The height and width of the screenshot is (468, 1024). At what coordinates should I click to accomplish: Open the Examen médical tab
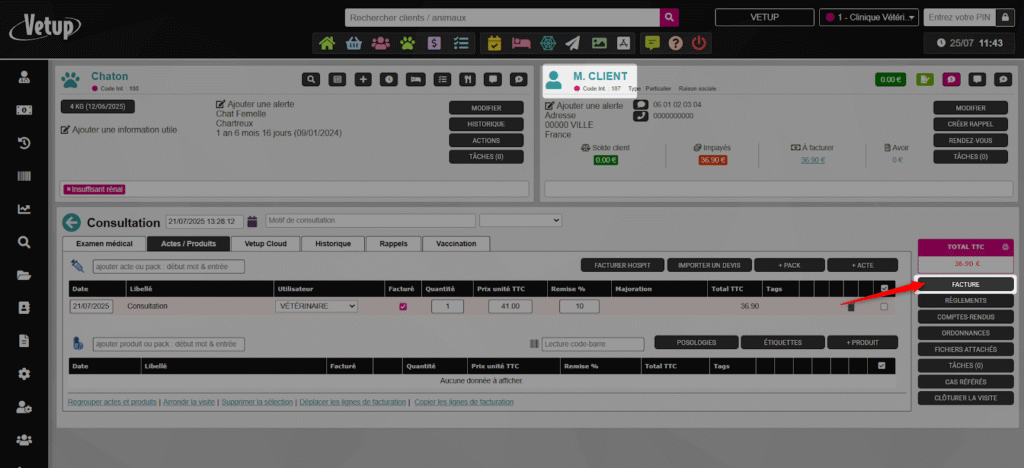(x=104, y=243)
